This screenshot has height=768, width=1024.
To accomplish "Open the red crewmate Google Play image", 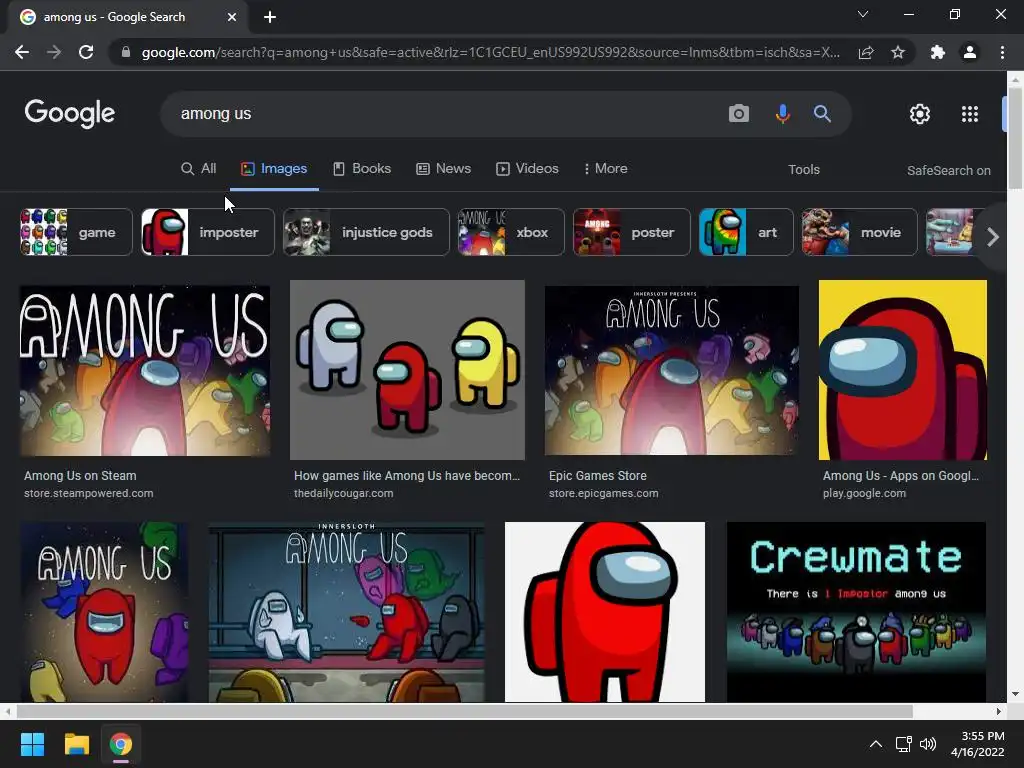I will click(903, 370).
